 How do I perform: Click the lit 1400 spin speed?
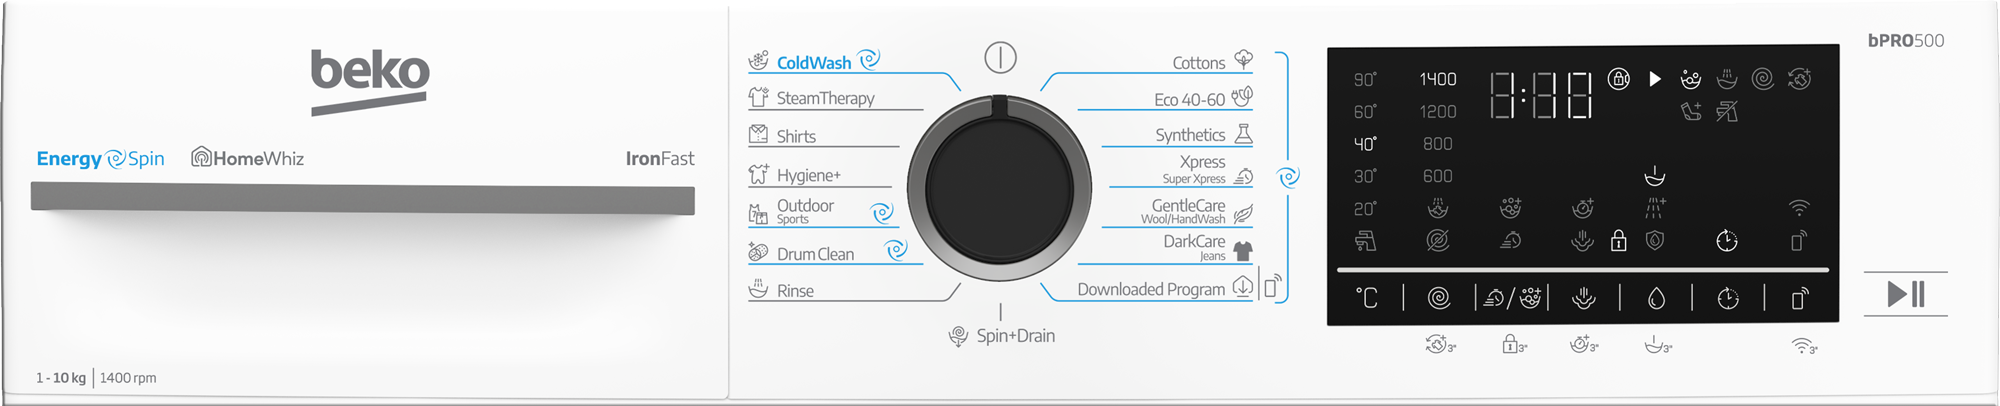tap(1438, 79)
